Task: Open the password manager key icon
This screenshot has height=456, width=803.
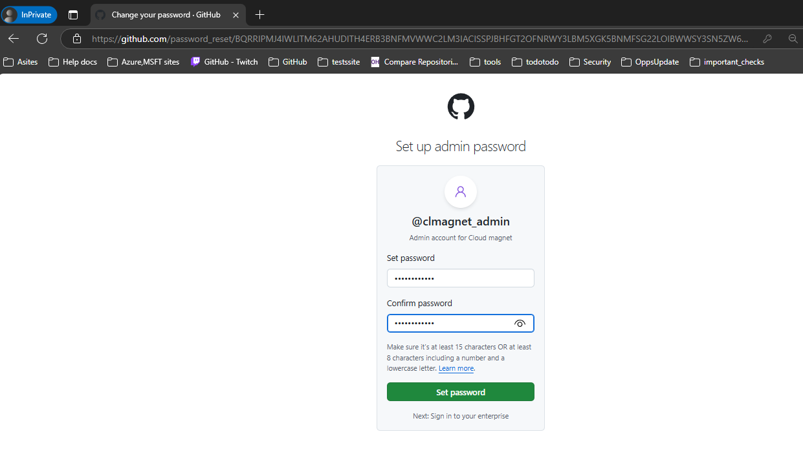Action: 767,38
